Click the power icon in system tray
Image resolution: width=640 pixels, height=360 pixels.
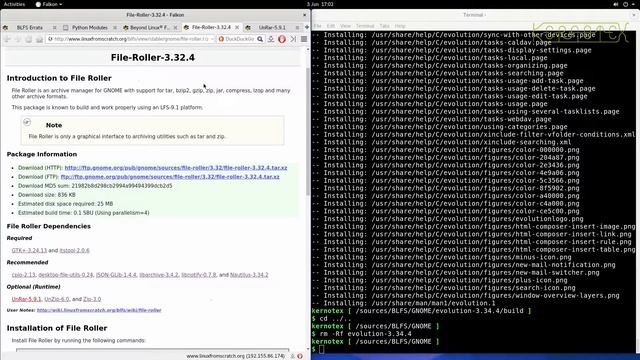pyautogui.click(x=625, y=4)
